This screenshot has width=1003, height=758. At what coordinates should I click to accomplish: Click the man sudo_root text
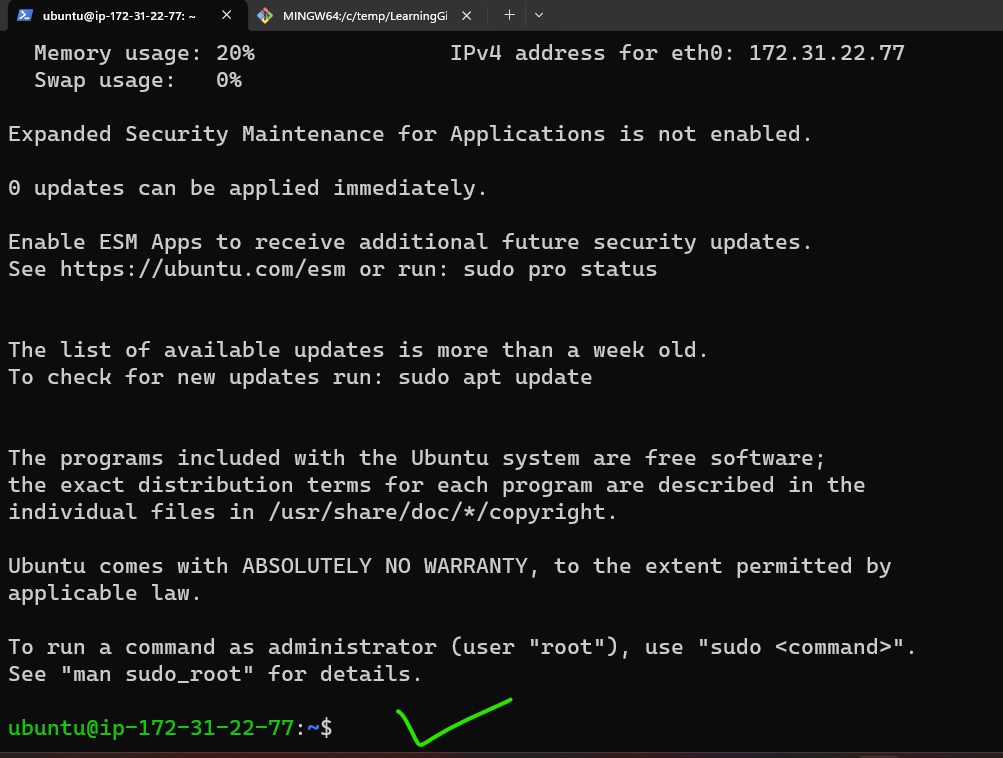pyautogui.click(x=157, y=673)
